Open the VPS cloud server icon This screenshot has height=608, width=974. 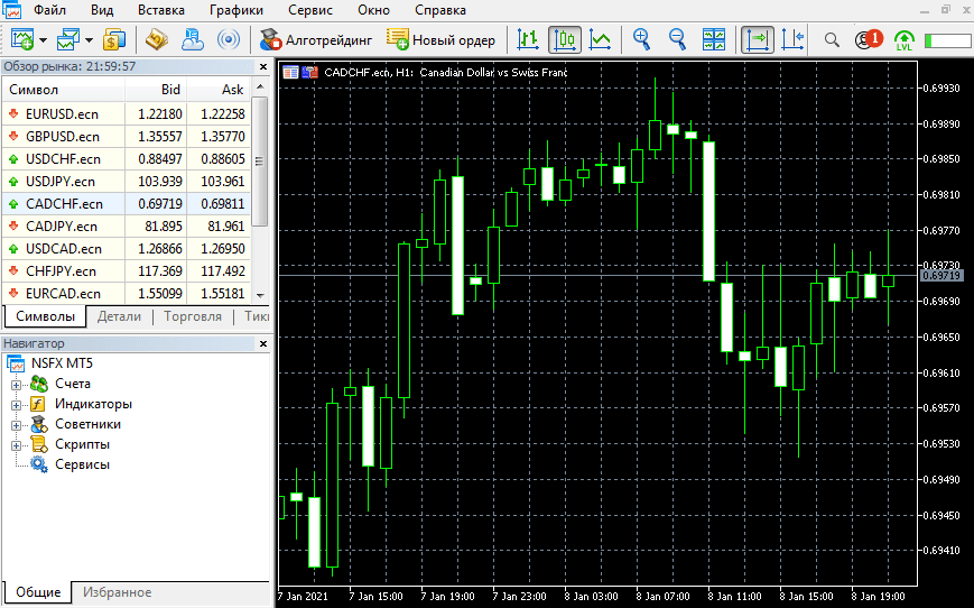[191, 40]
